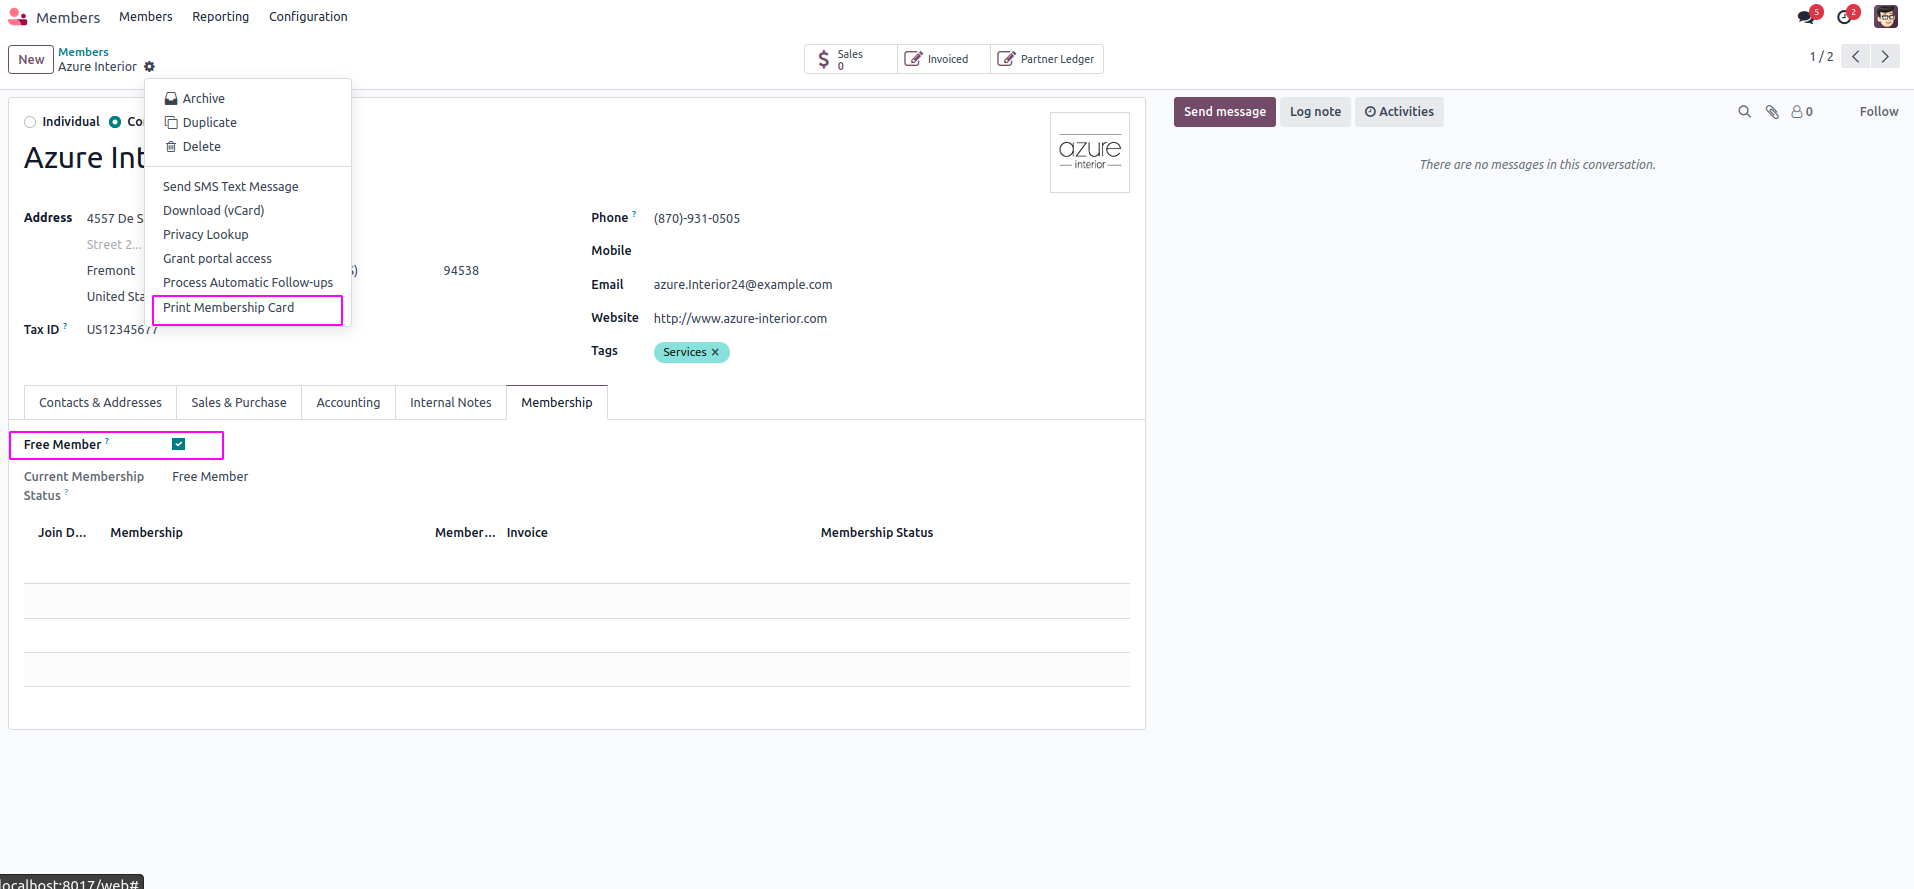Click the Follow button
The height and width of the screenshot is (889, 1914).
(1879, 112)
